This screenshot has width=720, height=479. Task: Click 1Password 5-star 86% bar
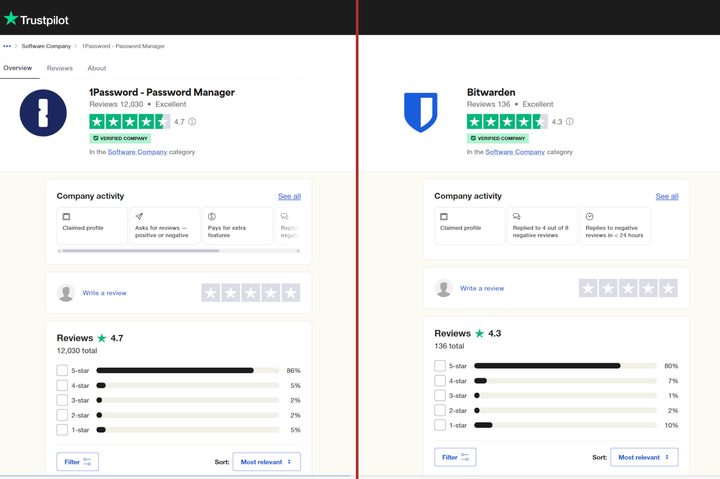188,370
